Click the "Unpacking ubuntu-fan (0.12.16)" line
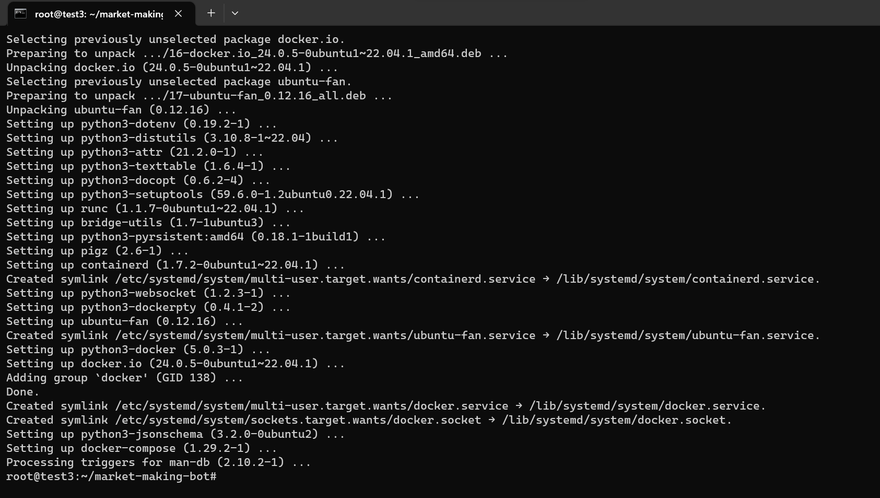Image resolution: width=880 pixels, height=498 pixels. pyautogui.click(x=121, y=110)
